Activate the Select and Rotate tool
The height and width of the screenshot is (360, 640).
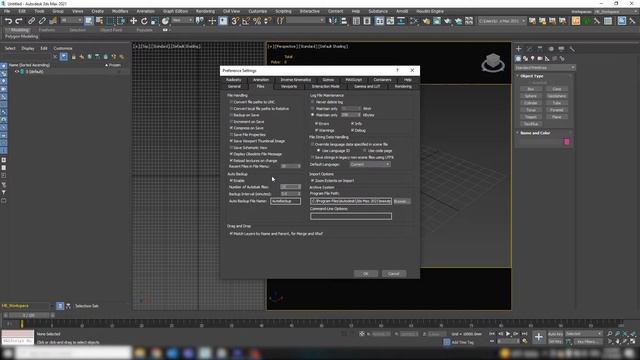point(144,21)
